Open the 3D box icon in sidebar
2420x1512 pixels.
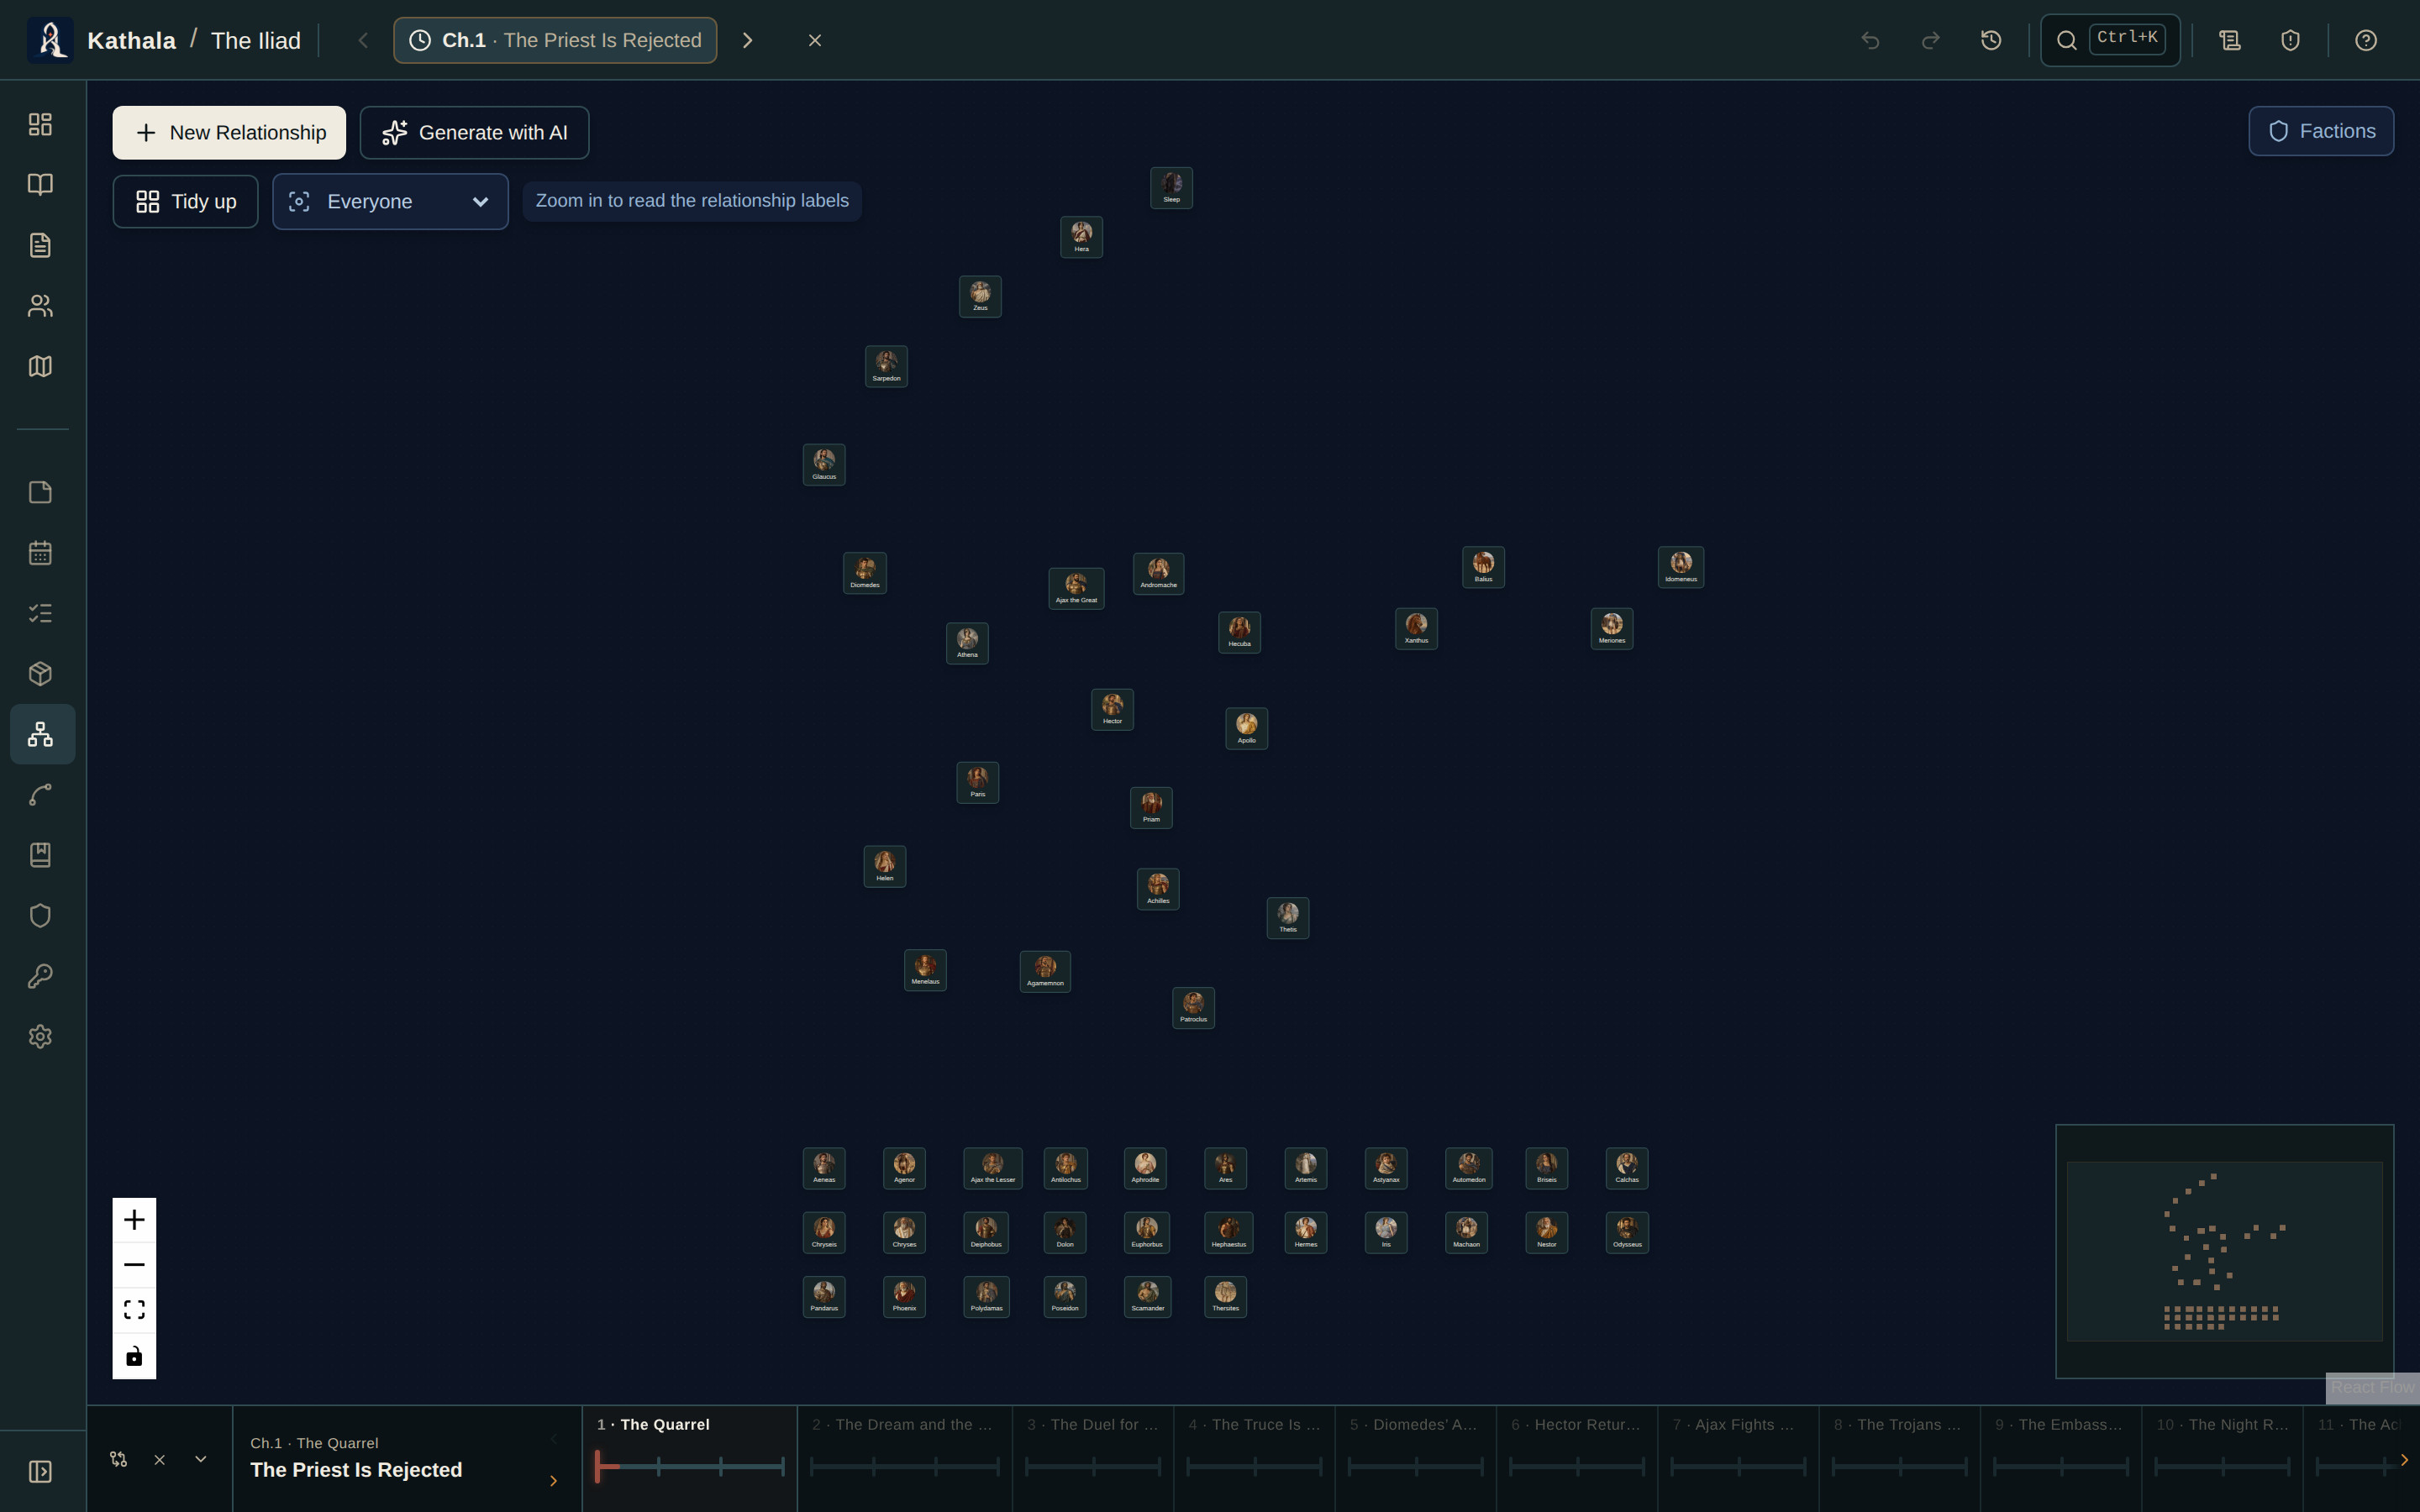pyautogui.click(x=40, y=674)
